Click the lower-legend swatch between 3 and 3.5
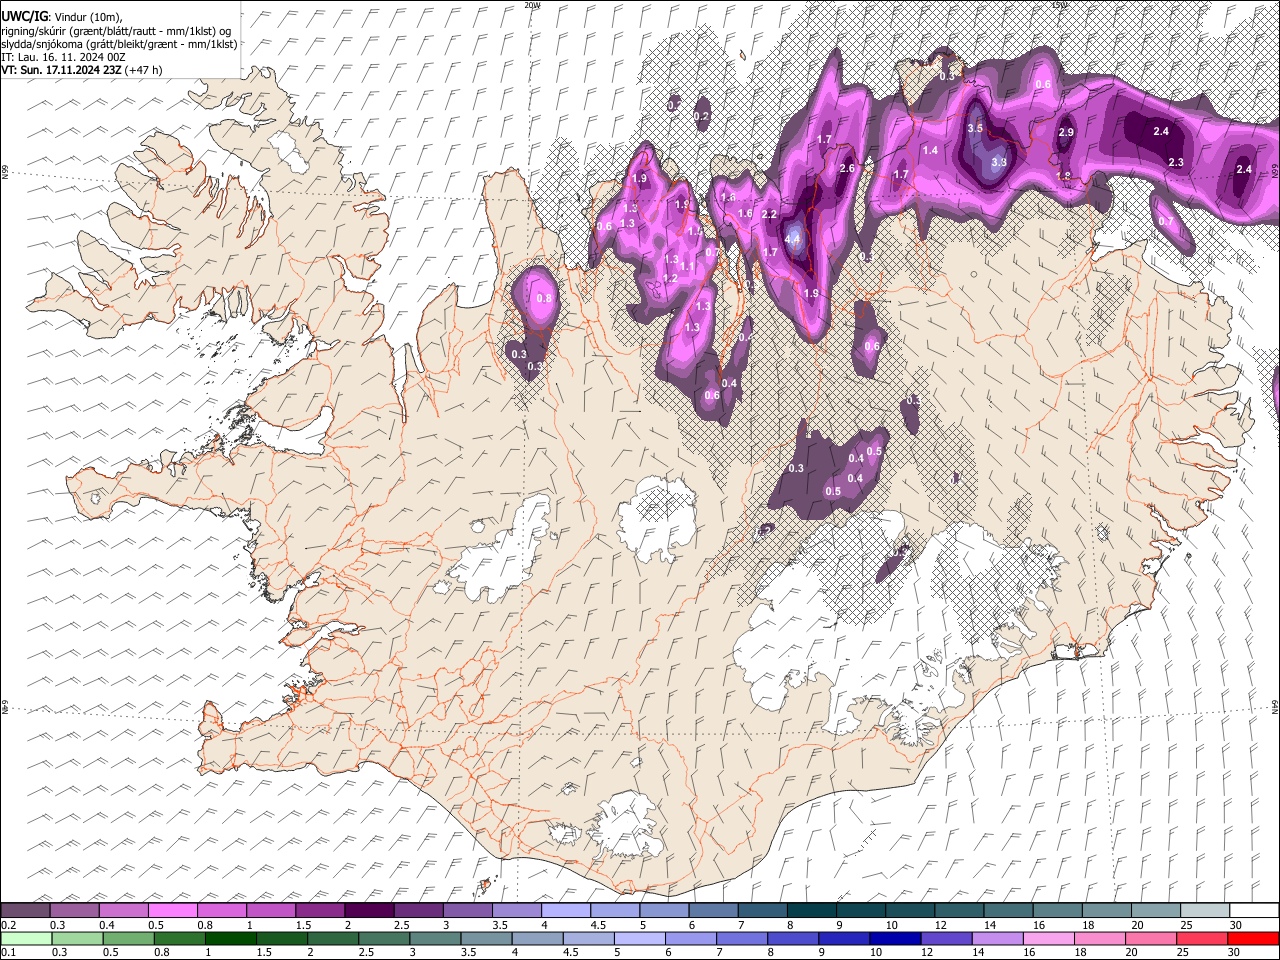 click(x=437, y=938)
